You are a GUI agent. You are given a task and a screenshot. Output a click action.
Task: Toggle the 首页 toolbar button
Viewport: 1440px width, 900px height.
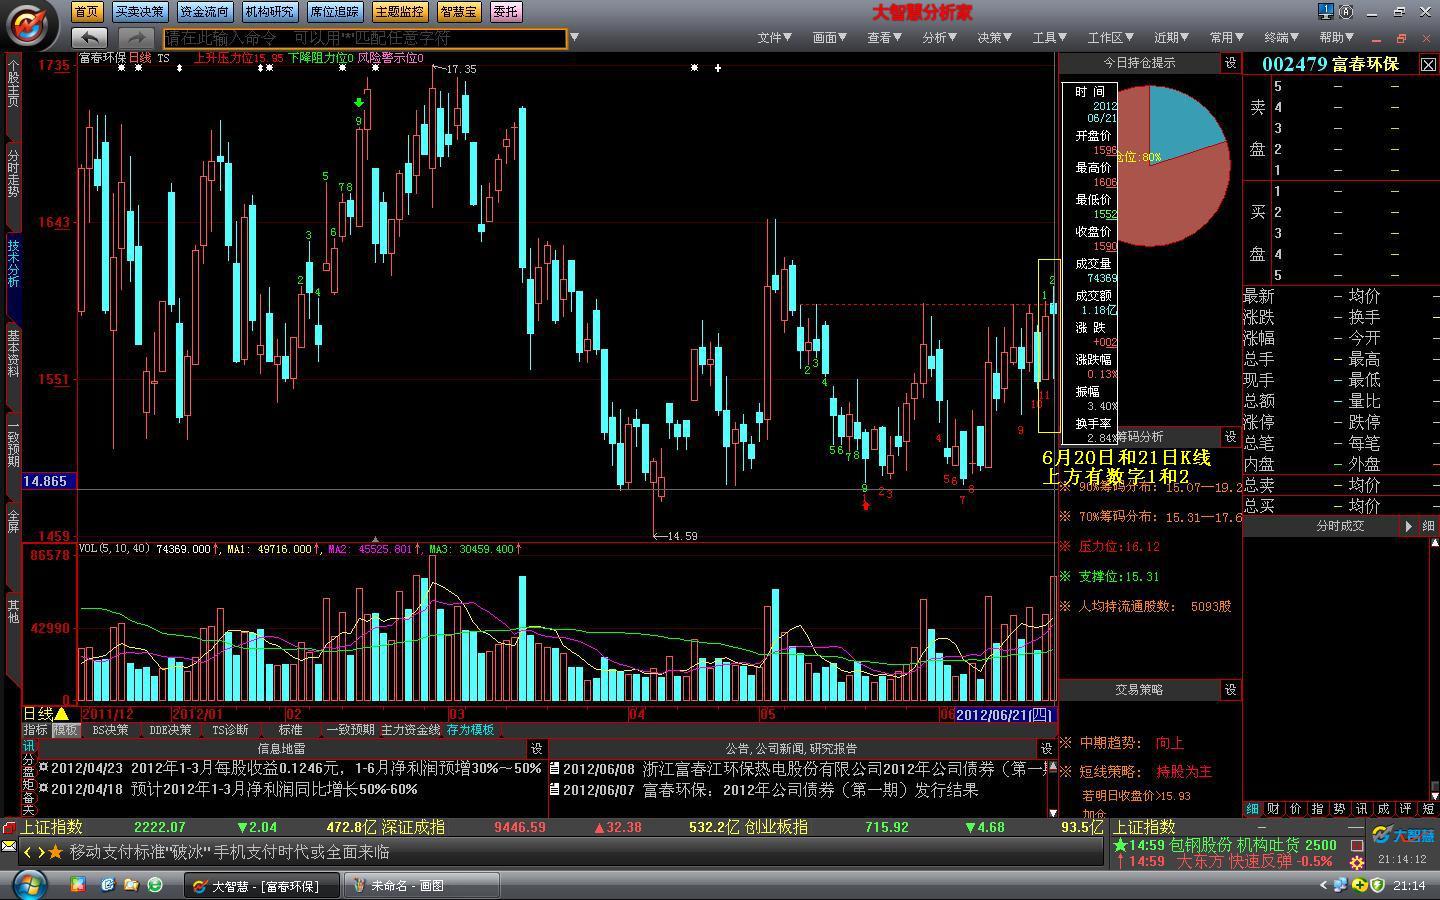pos(87,12)
